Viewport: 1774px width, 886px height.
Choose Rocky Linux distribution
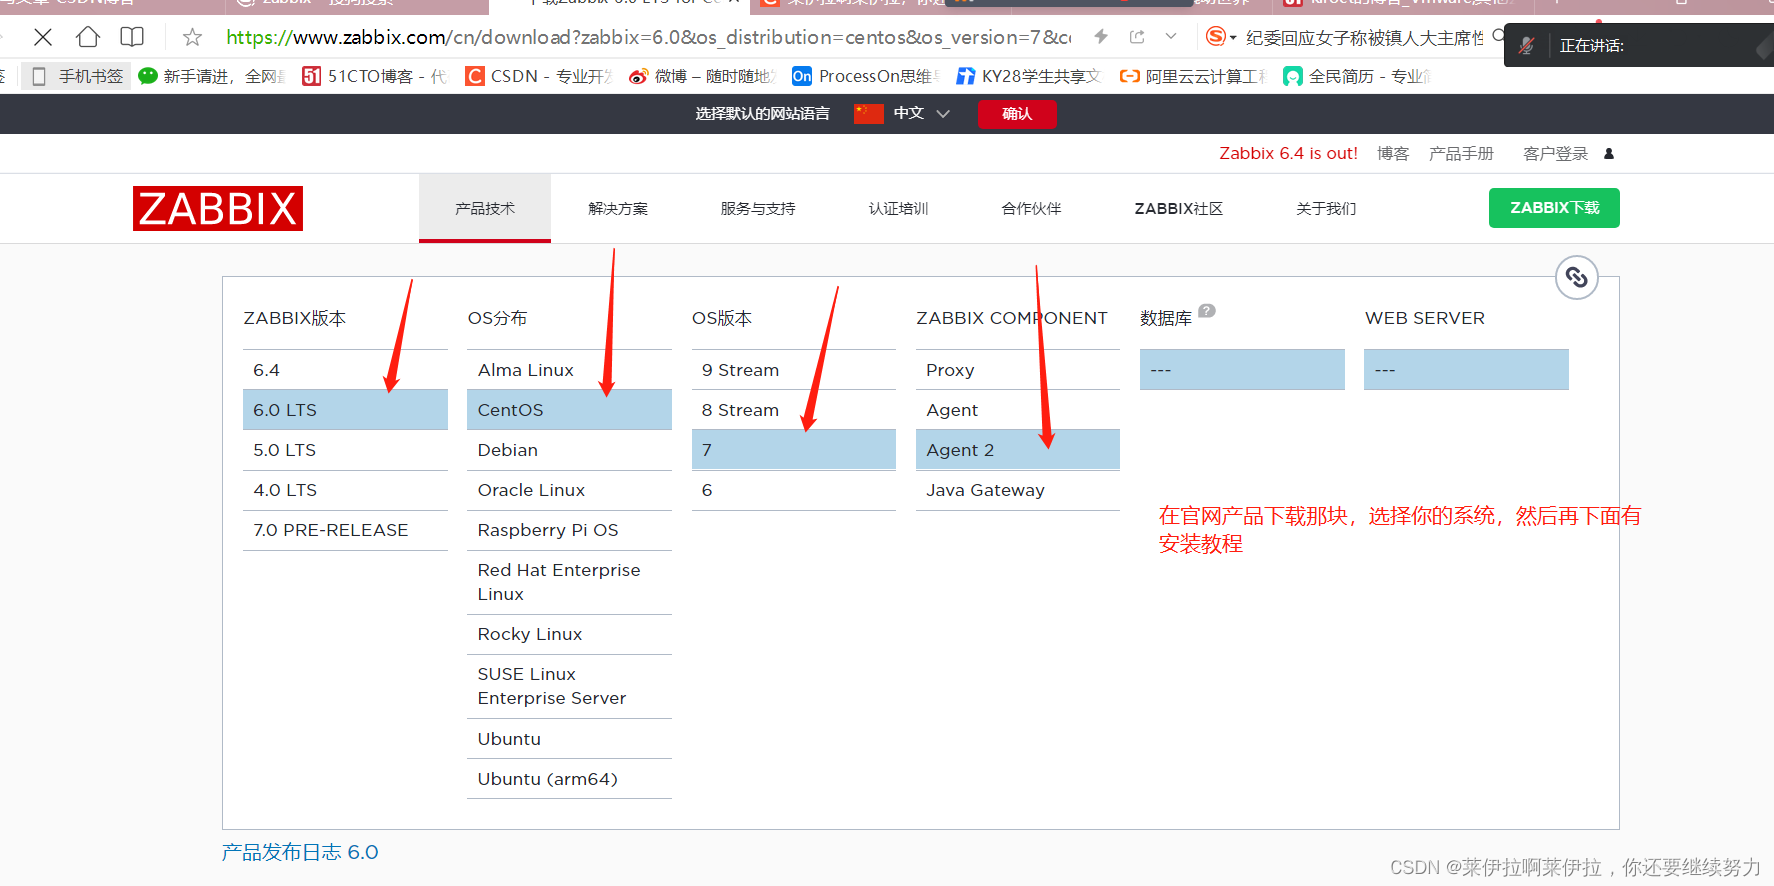point(569,634)
